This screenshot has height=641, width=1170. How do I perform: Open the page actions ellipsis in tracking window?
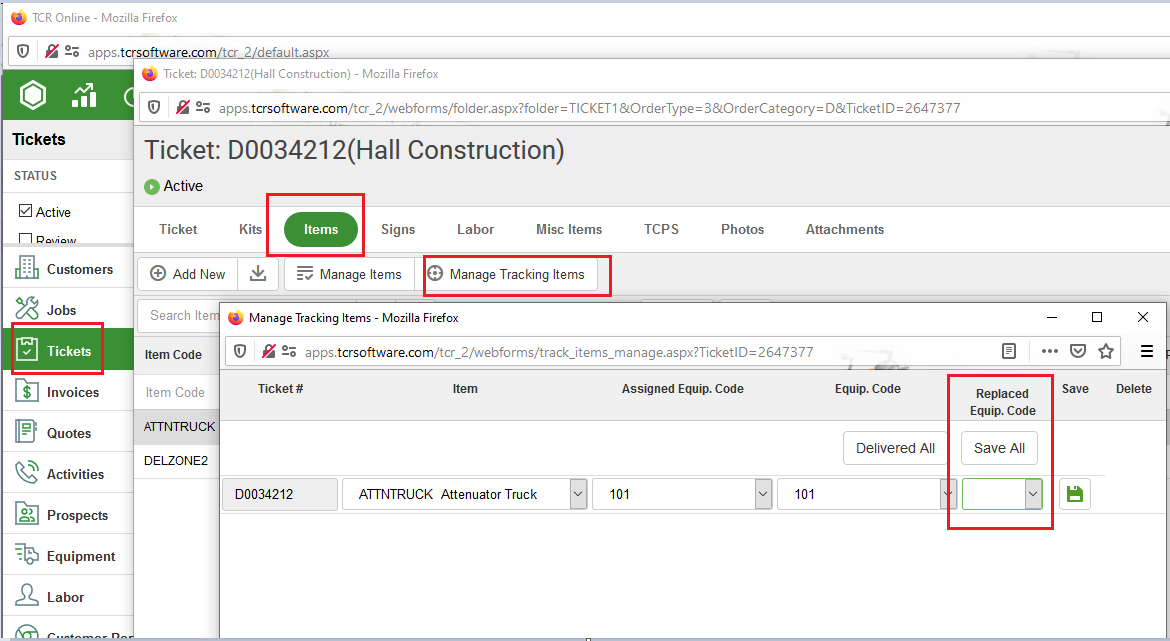tap(1049, 351)
